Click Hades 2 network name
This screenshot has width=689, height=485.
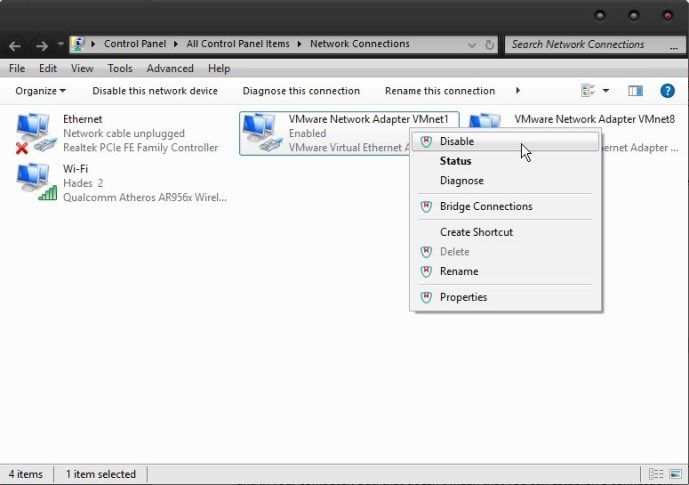(x=83, y=183)
